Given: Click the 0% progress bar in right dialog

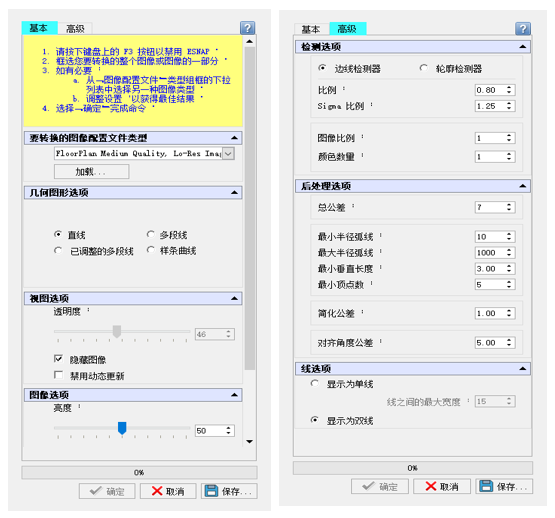Looking at the screenshot, I should (x=413, y=468).
